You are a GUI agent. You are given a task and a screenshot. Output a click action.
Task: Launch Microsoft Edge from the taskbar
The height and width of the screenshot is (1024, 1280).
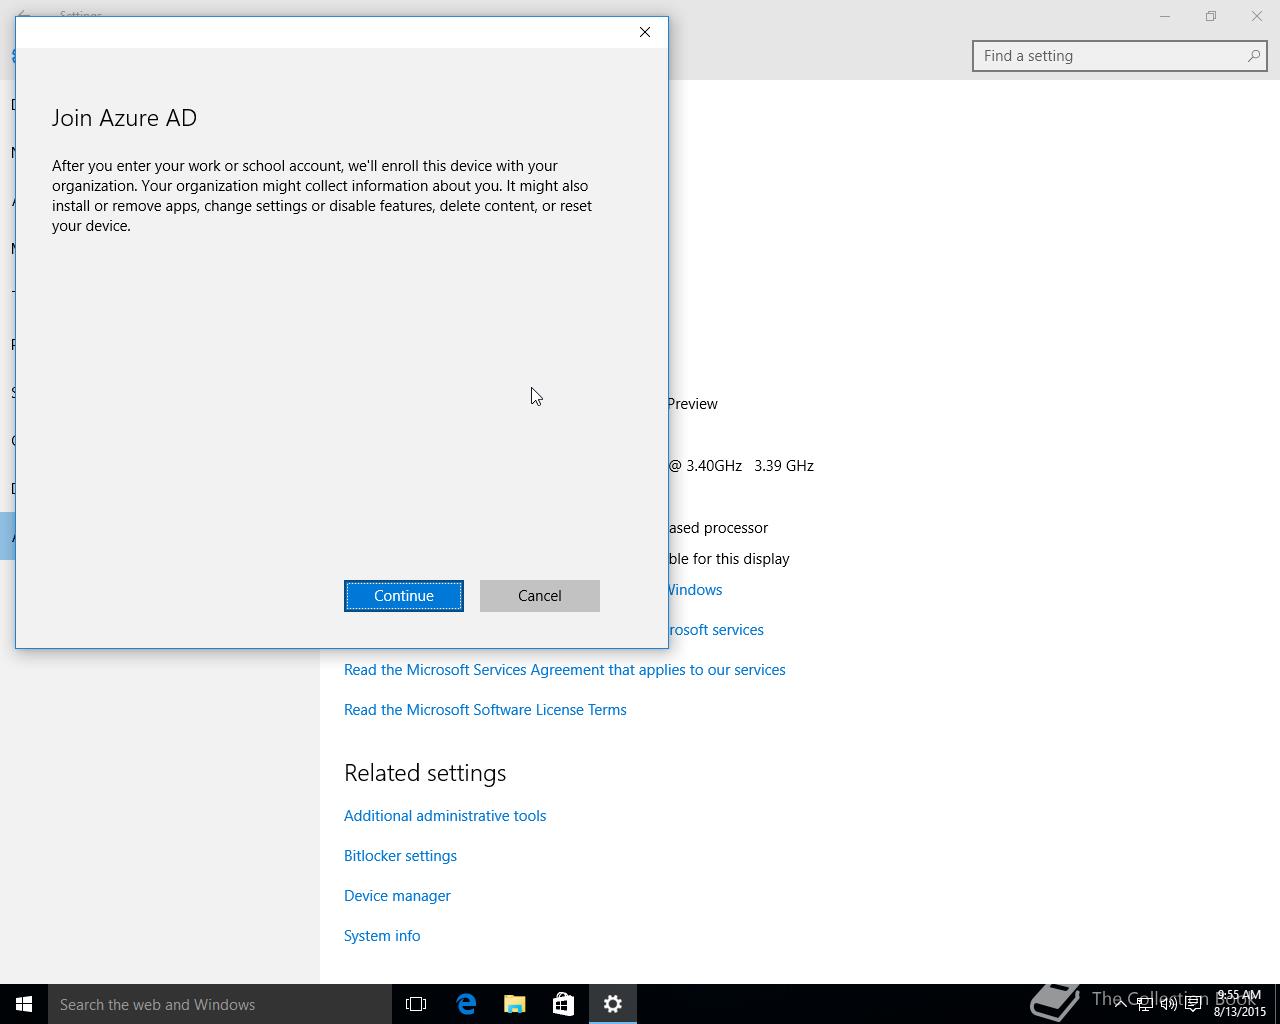[466, 1004]
